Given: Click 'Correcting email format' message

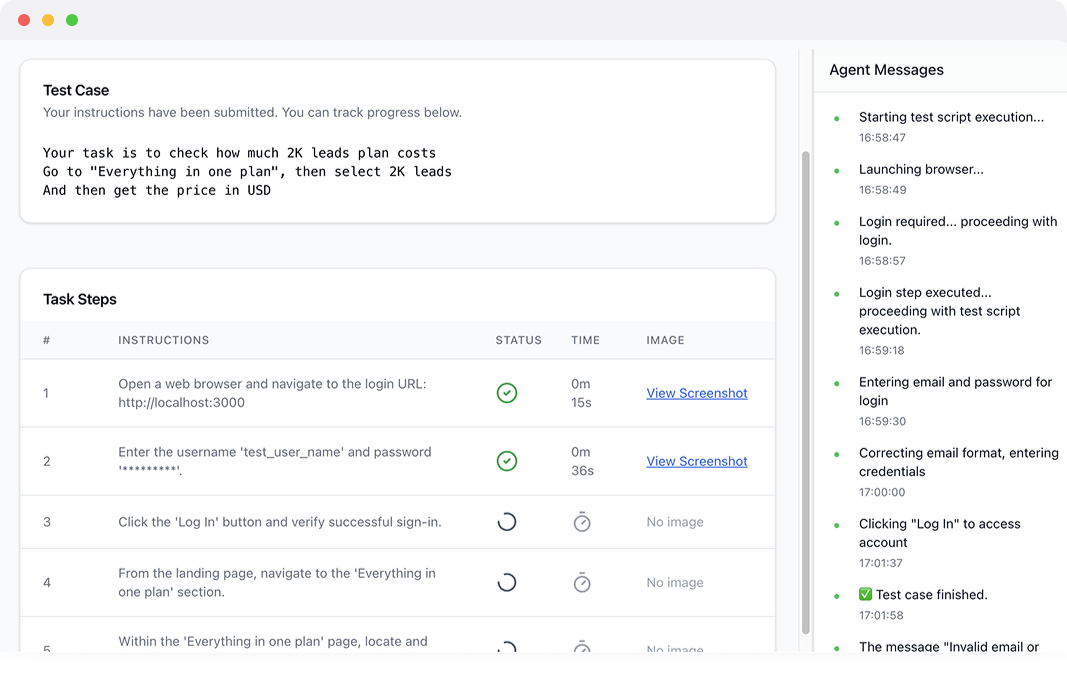Looking at the screenshot, I should [x=959, y=462].
